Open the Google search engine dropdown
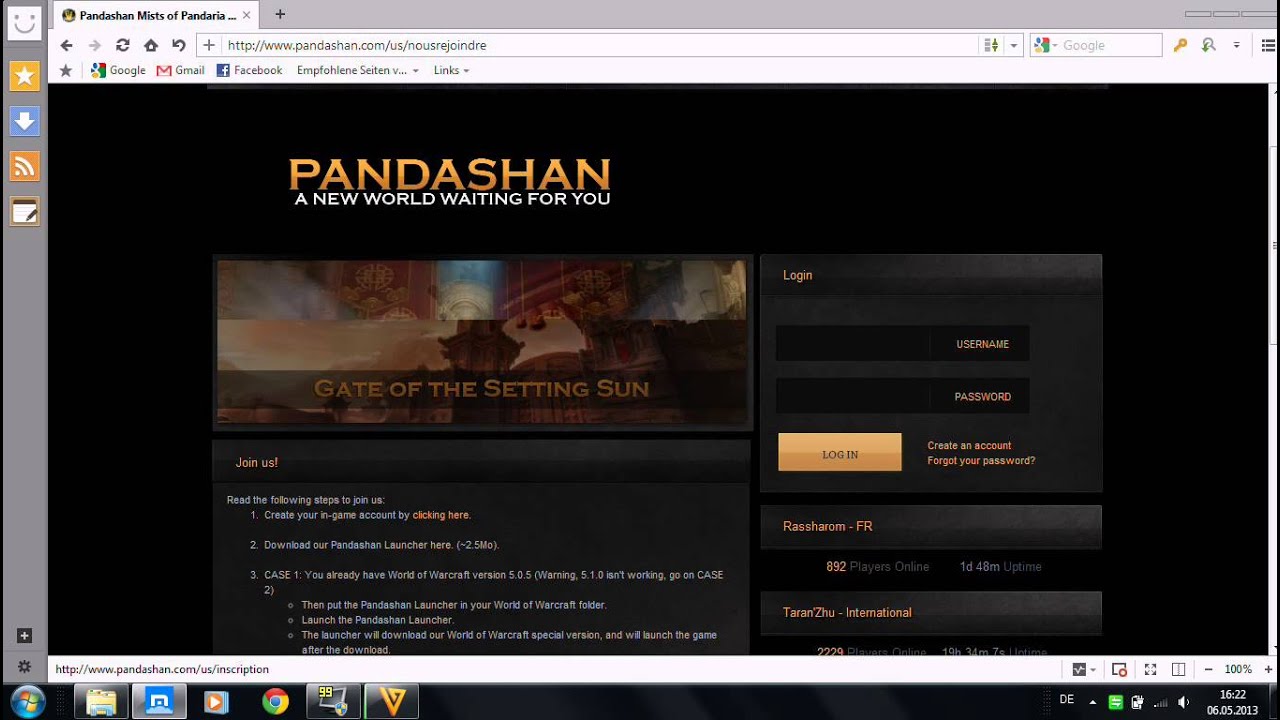 (1045, 45)
